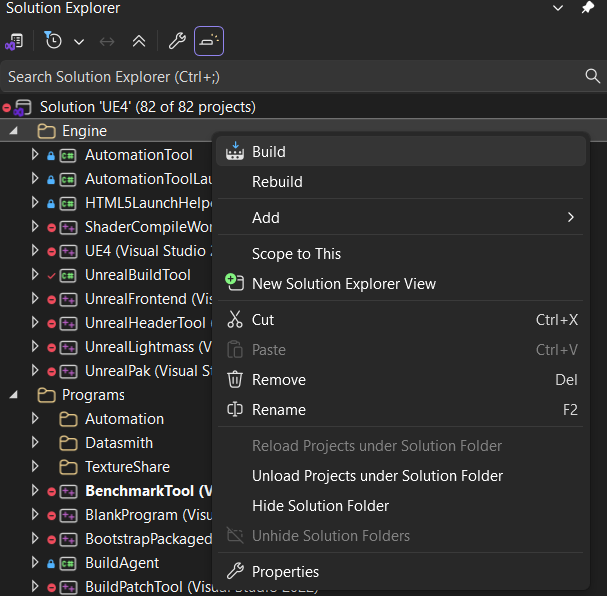607x596 pixels.
Task: Click the Programs folder icon
Action: tap(46, 395)
